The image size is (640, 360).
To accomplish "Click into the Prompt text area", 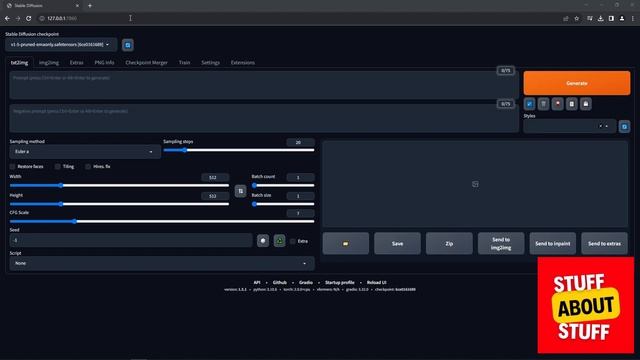I will coord(264,85).
